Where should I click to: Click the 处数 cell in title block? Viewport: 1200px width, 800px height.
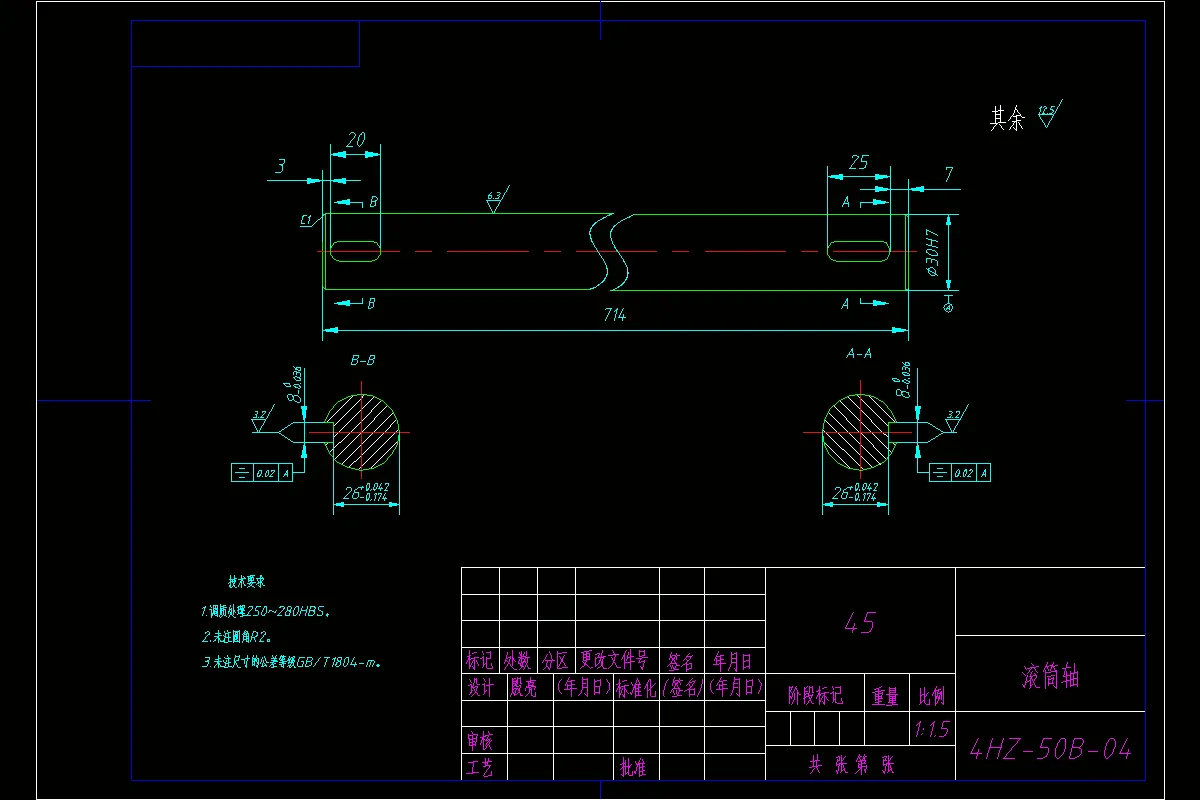click(x=517, y=661)
